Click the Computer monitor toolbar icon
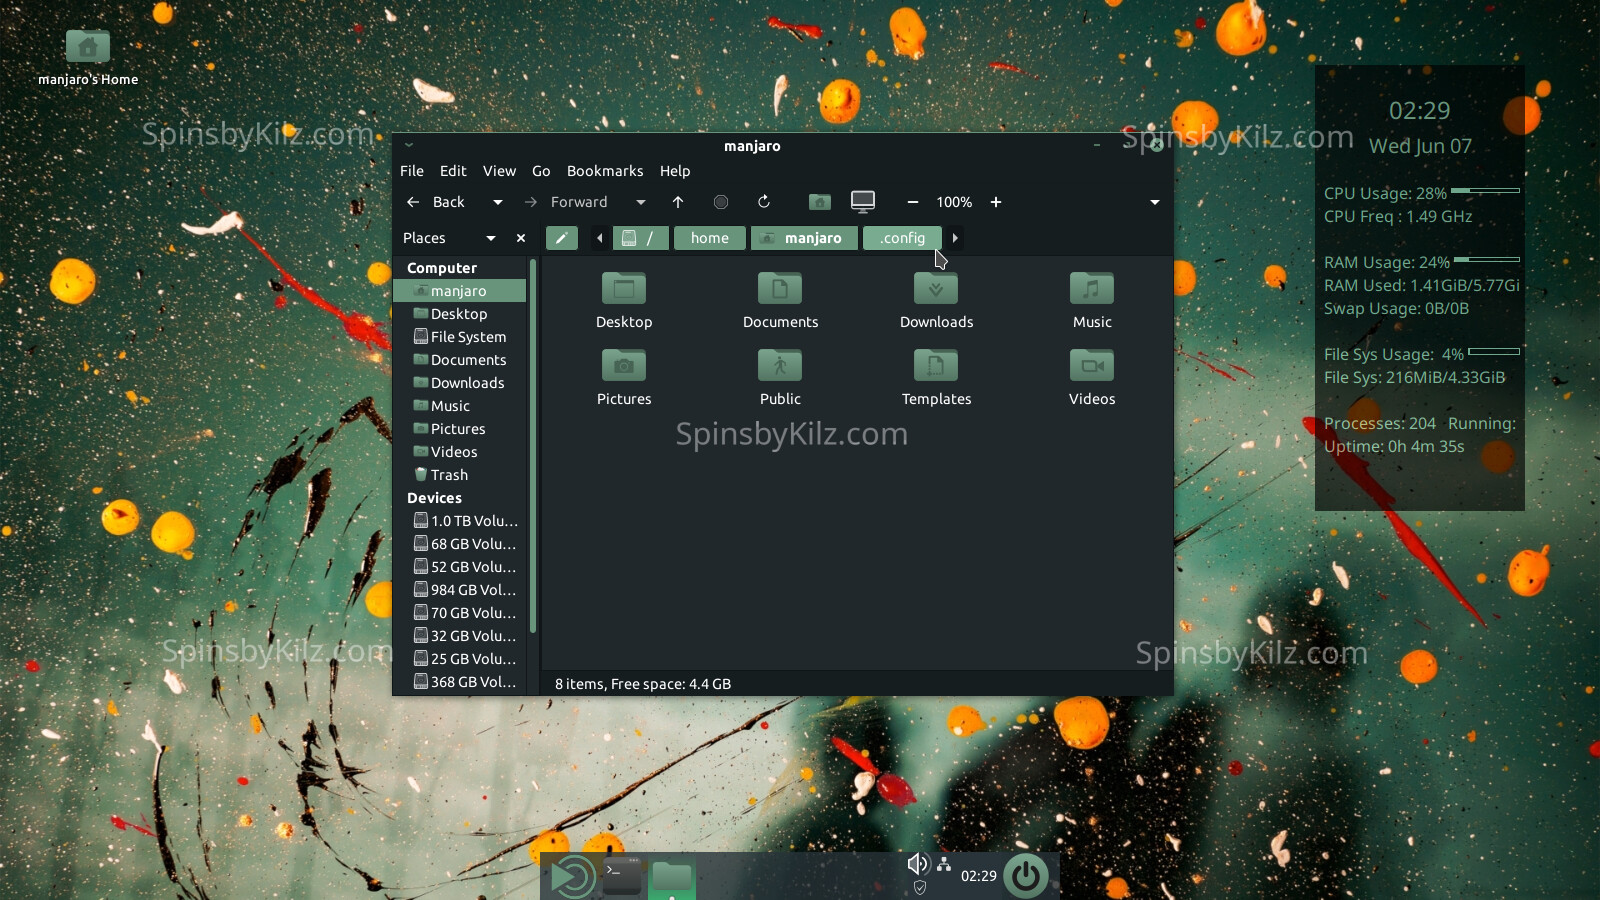 (862, 202)
